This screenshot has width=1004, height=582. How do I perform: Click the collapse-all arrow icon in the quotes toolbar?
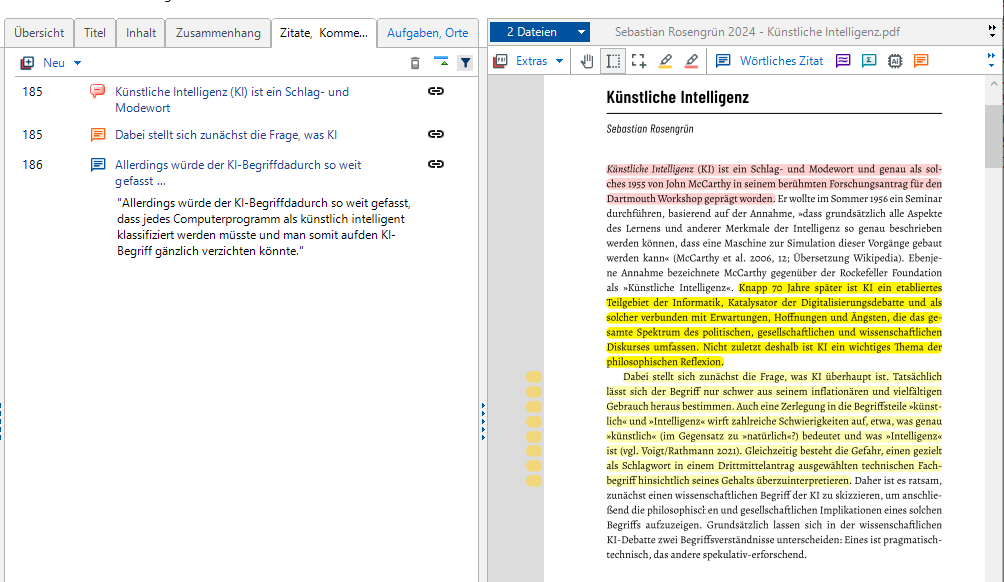[441, 61]
